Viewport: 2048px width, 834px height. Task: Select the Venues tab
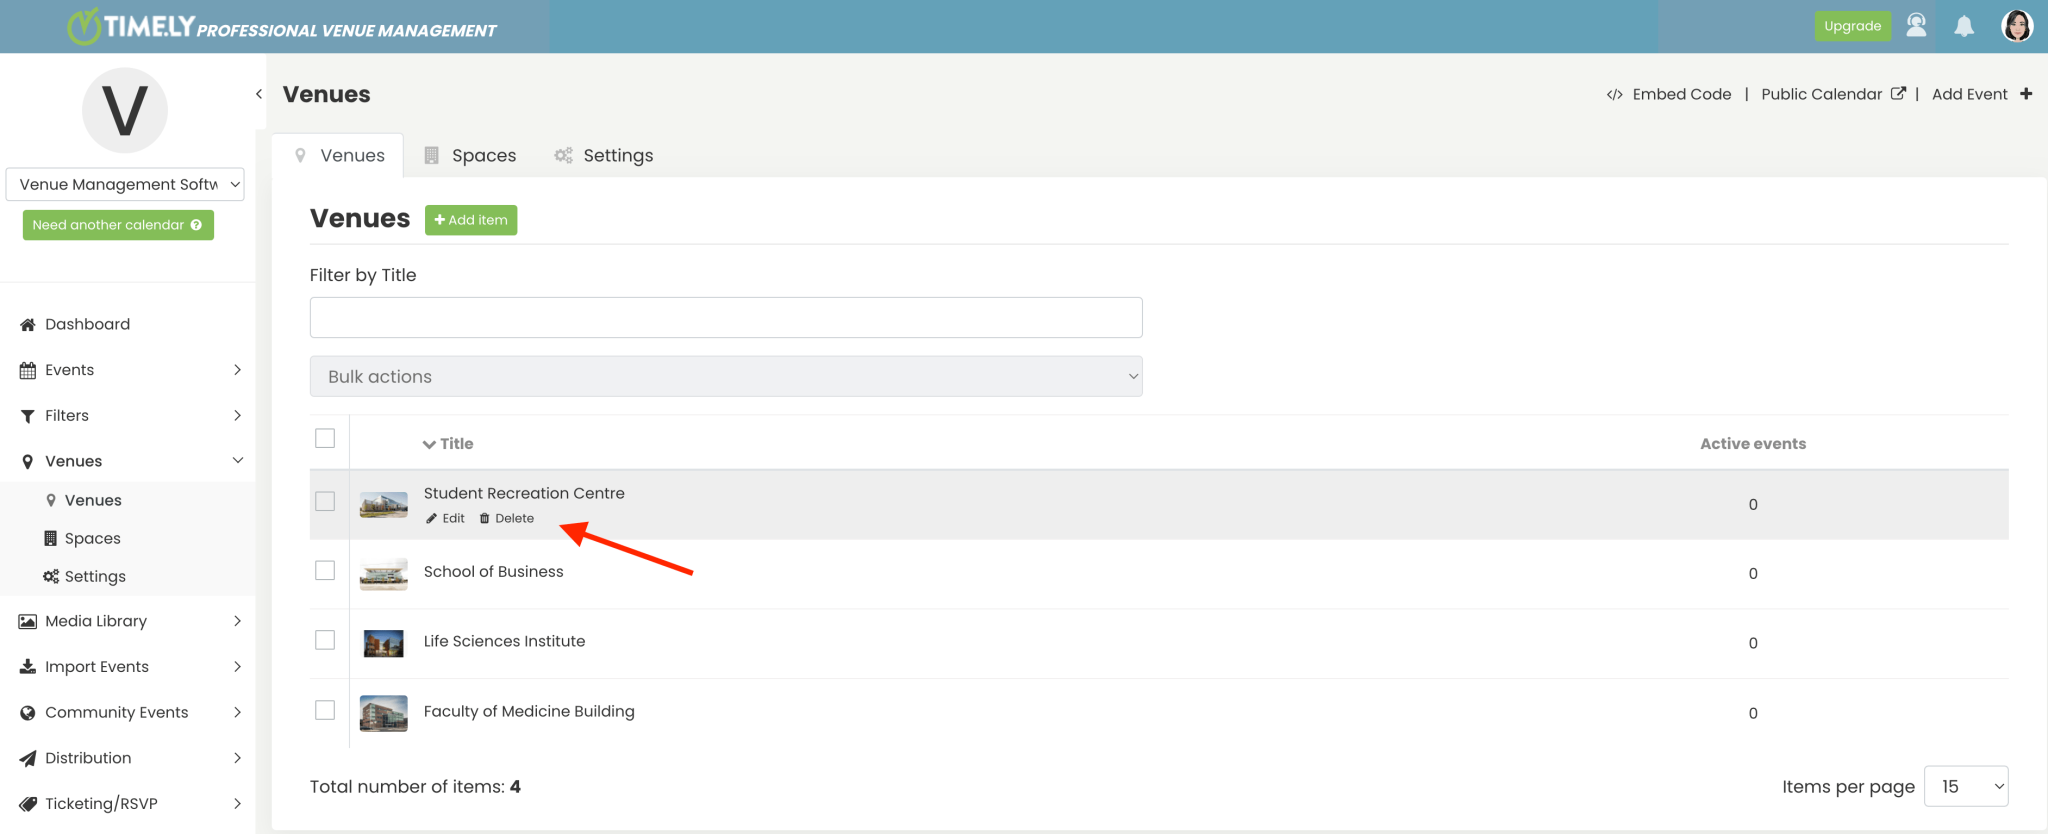[338, 155]
